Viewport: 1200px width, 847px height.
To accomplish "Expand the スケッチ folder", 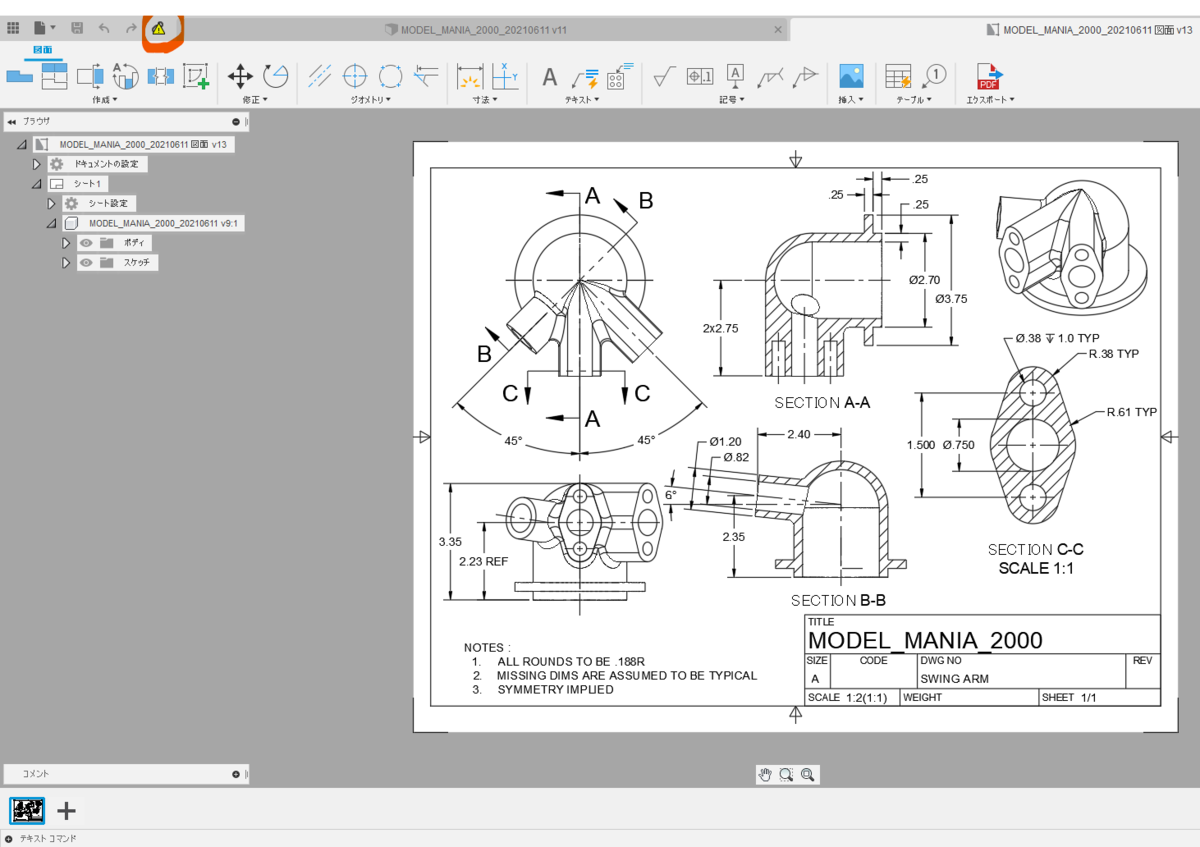I will click(67, 263).
